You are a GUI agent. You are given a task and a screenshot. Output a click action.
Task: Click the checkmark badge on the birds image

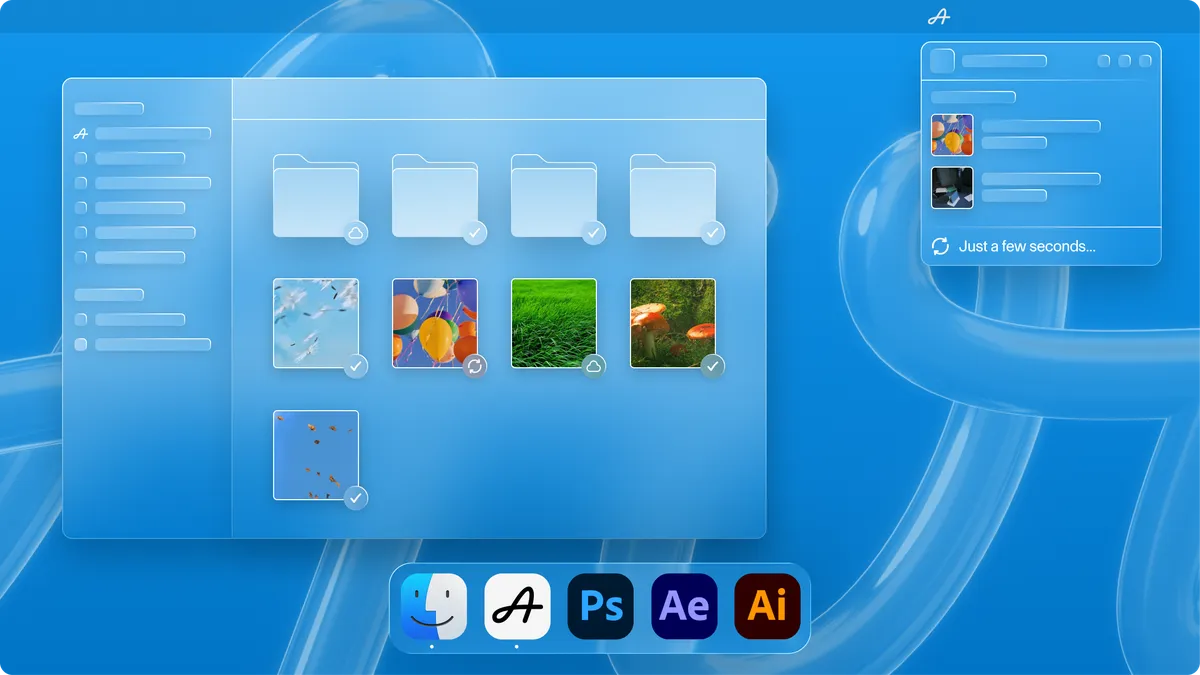(x=356, y=366)
